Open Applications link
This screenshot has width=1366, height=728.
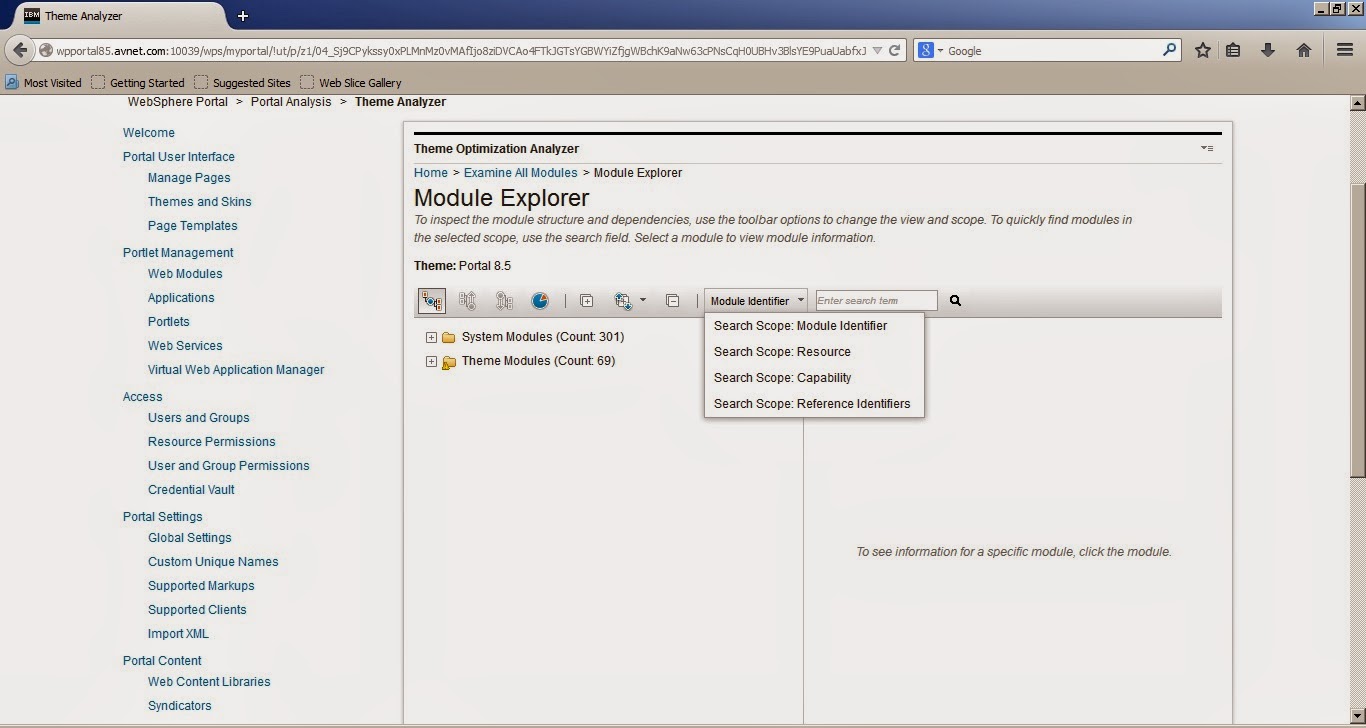181,298
